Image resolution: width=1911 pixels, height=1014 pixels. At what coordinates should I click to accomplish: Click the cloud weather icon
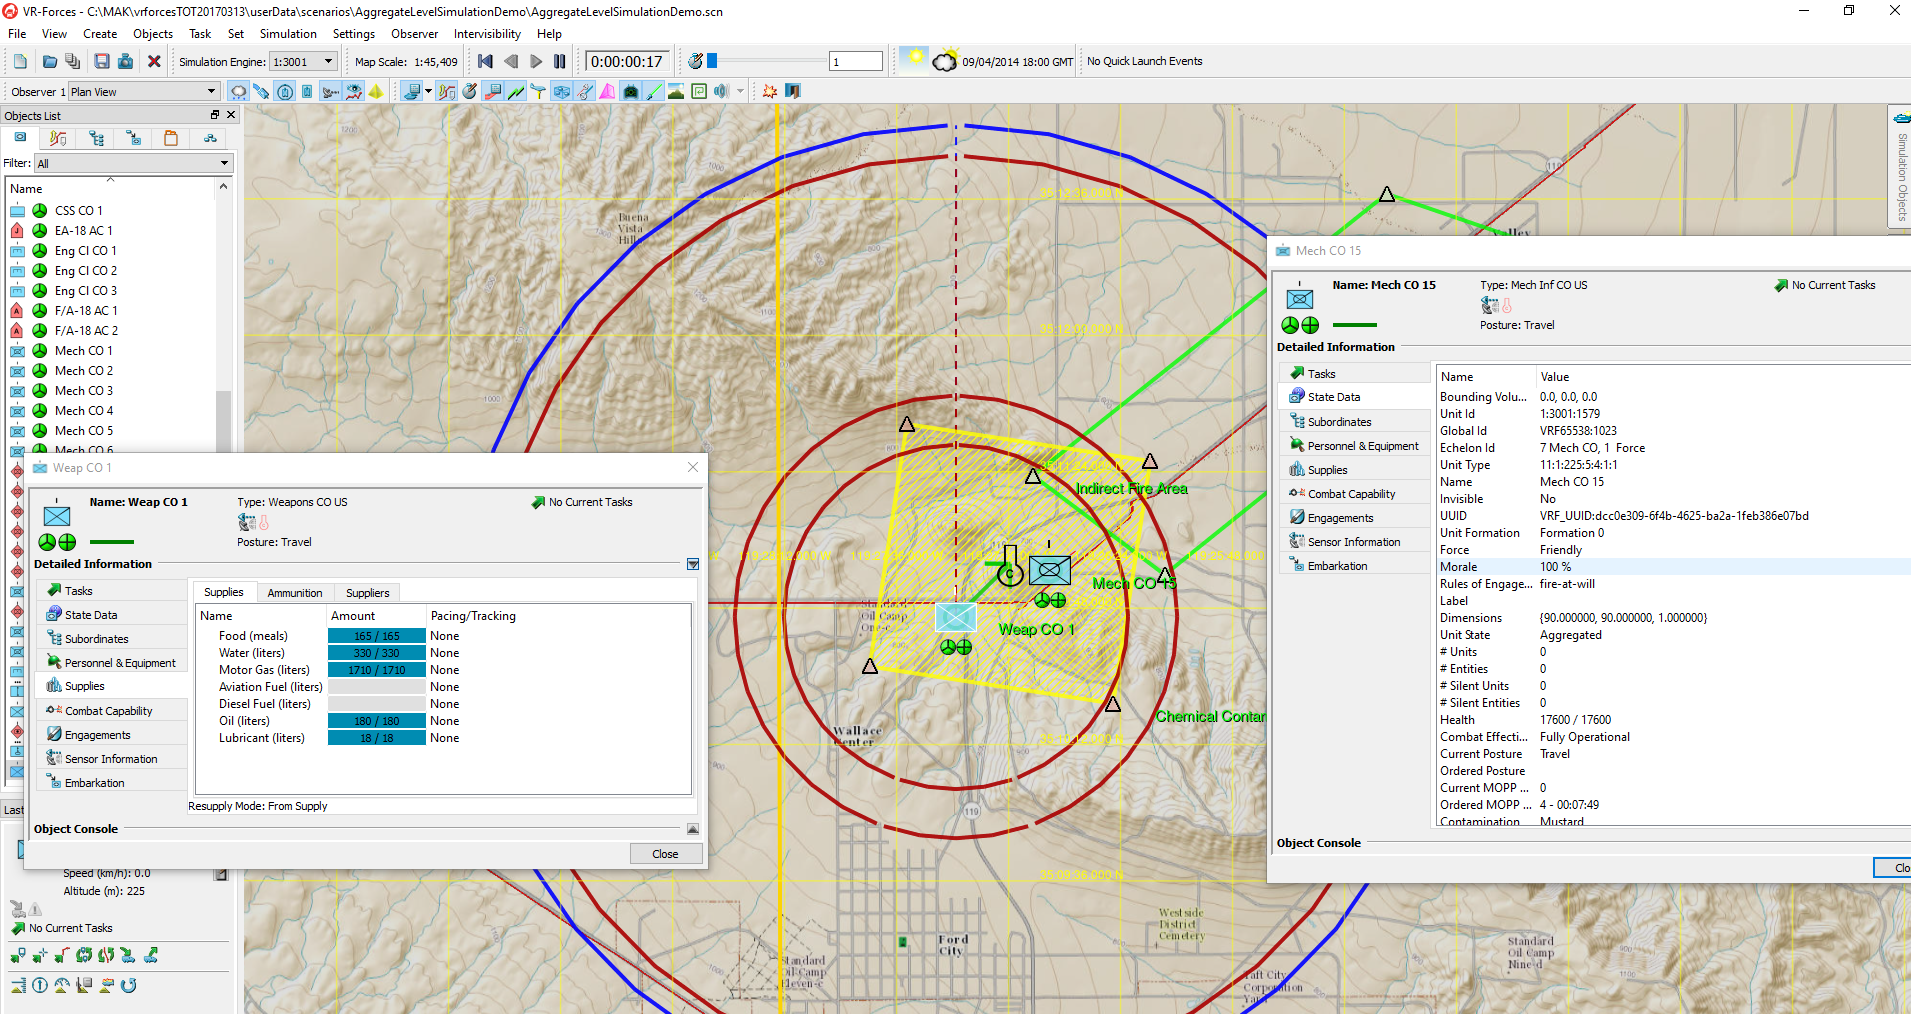[x=945, y=62]
